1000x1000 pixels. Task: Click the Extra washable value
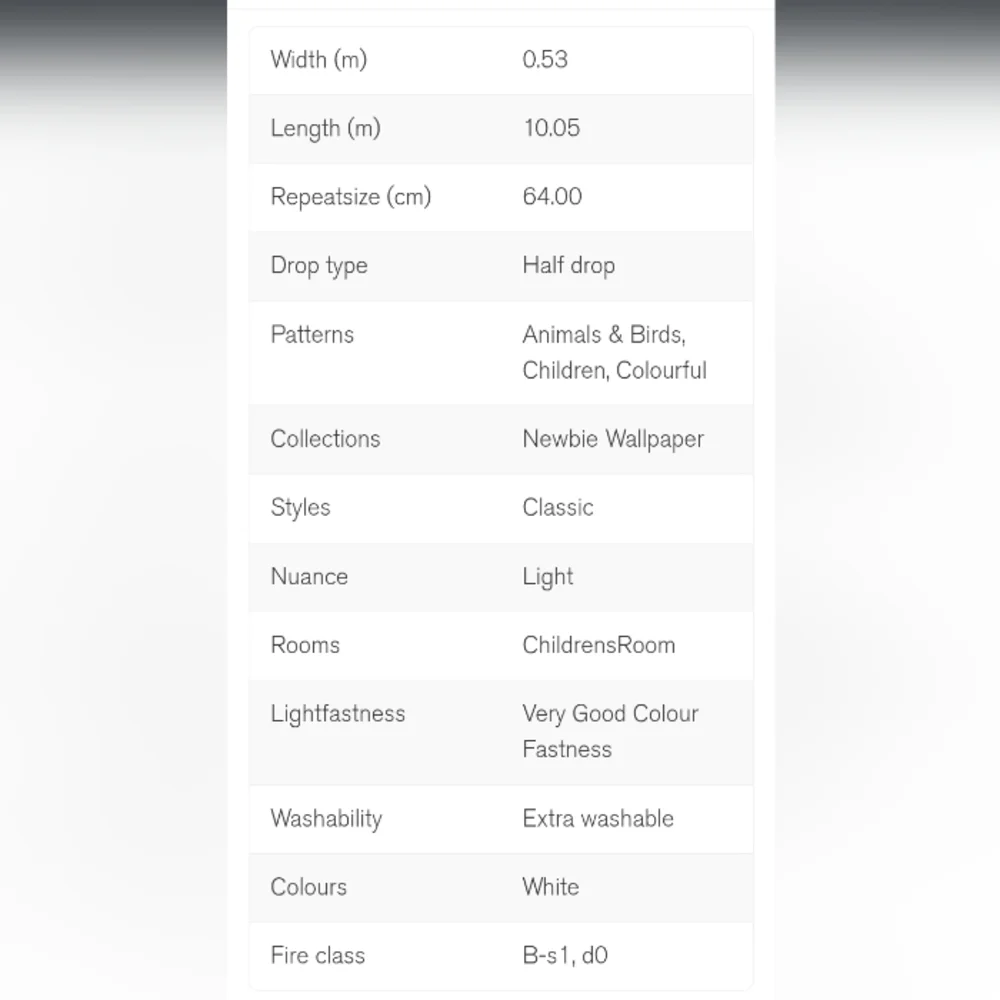coord(598,819)
